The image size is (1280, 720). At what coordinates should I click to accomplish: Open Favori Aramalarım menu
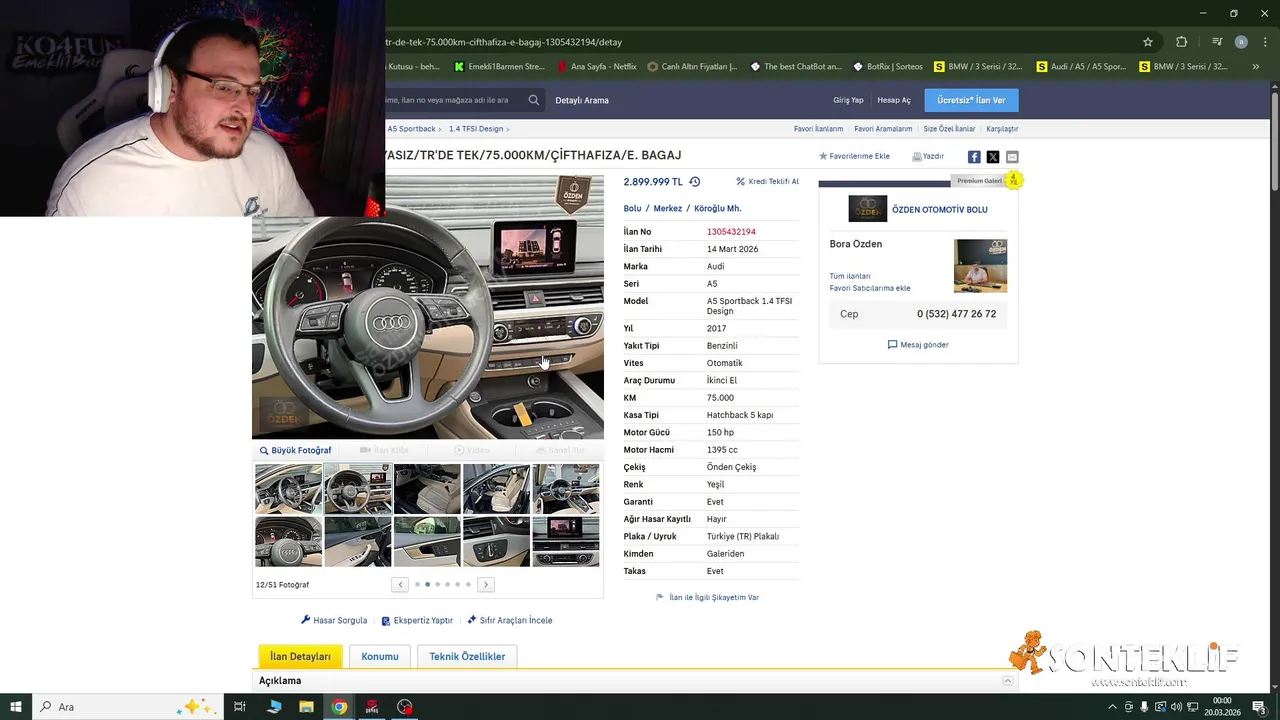pyautogui.click(x=883, y=129)
